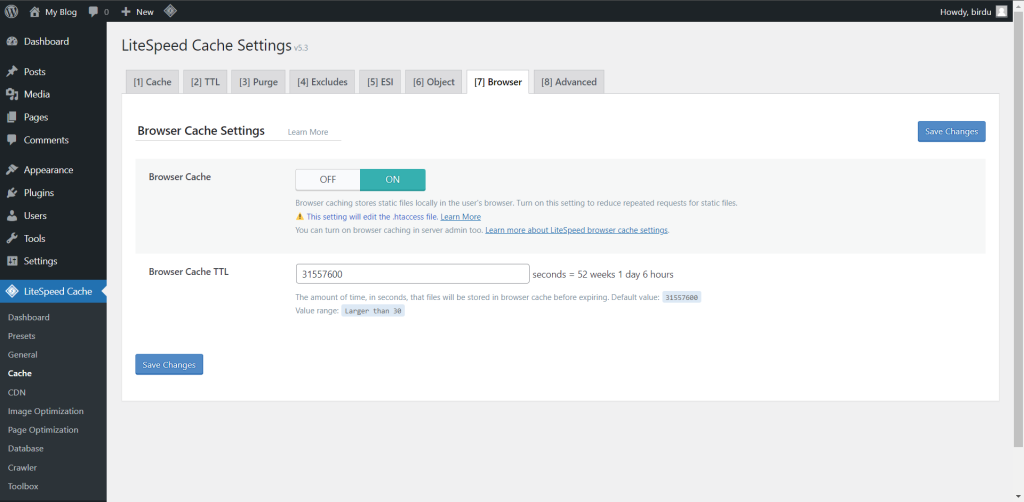Click the Comments icon in sidebar
The image size is (1024, 502).
click(12, 140)
